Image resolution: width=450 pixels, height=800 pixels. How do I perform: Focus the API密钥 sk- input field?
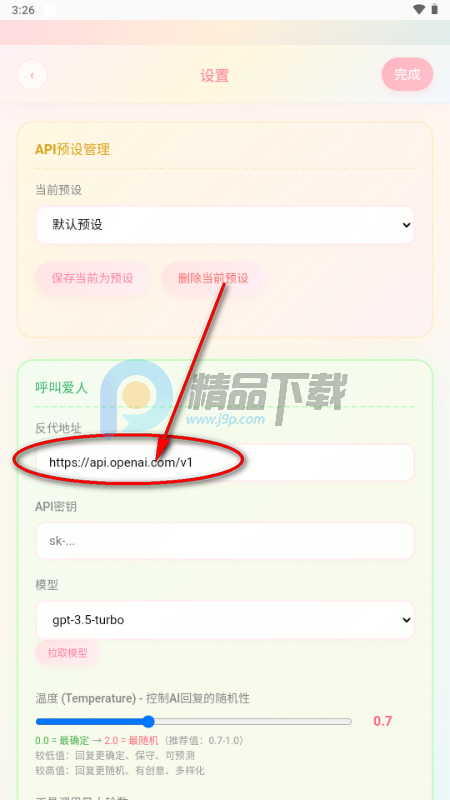click(224, 541)
